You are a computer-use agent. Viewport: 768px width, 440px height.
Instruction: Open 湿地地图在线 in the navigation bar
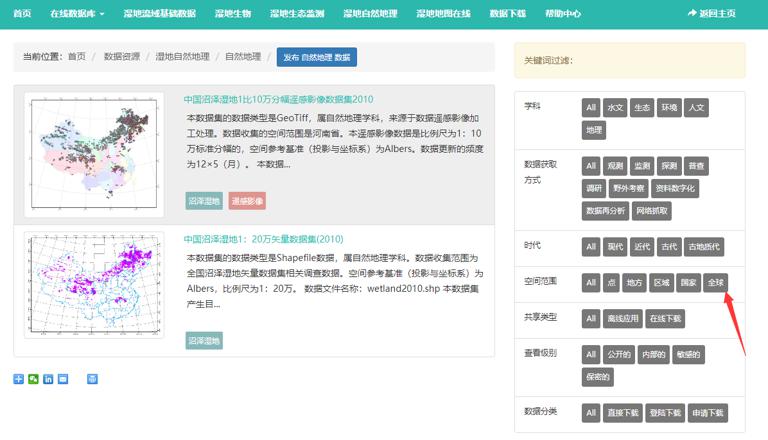[x=443, y=14]
